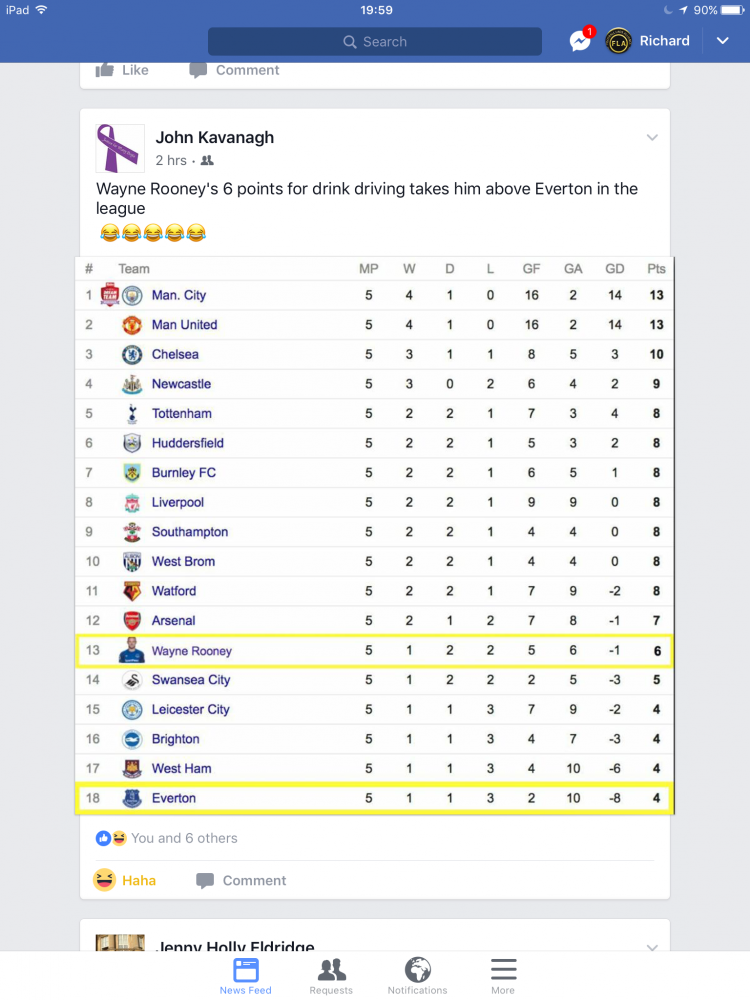Viewport: 750px width, 1000px height.
Task: Comment on the previous post above
Action: (235, 70)
